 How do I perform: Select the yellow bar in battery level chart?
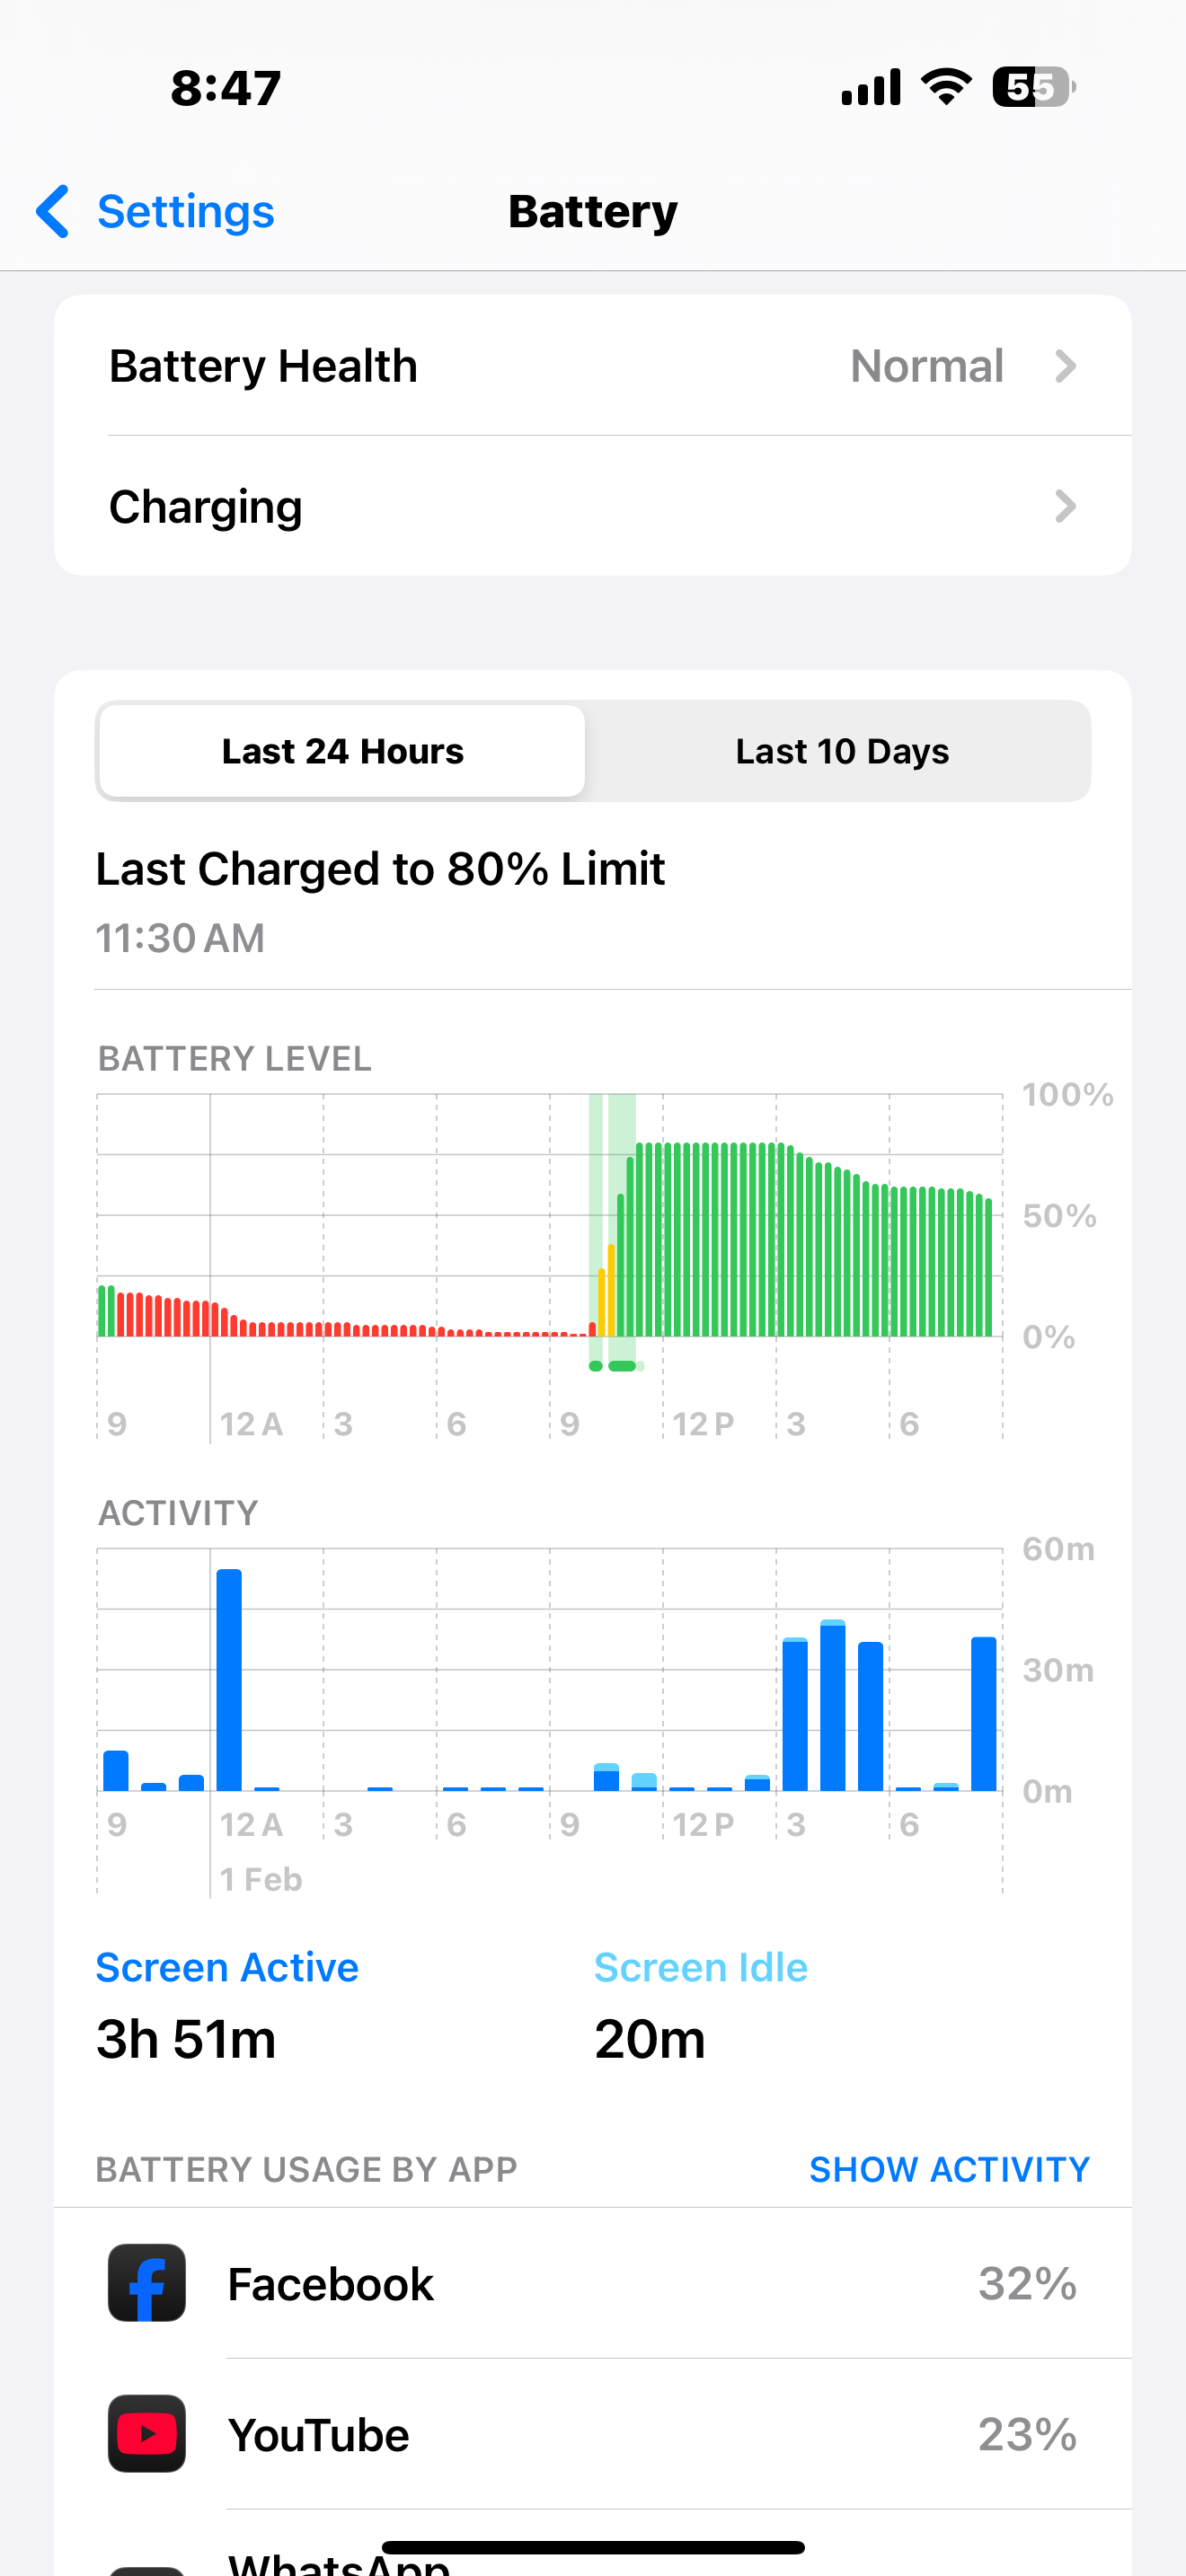tap(606, 1290)
